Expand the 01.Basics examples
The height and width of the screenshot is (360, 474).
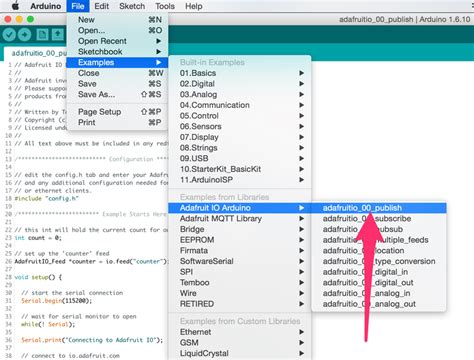click(240, 73)
